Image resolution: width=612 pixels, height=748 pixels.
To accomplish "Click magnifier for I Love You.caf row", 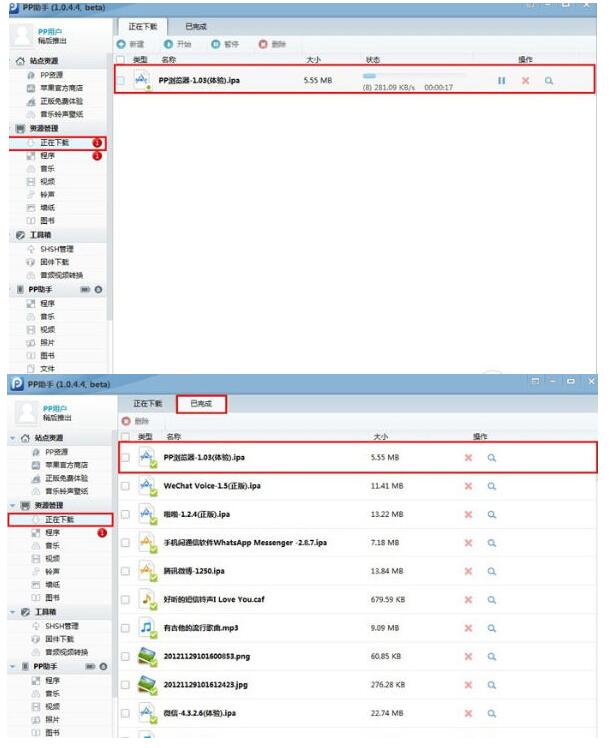I will tap(492, 600).
